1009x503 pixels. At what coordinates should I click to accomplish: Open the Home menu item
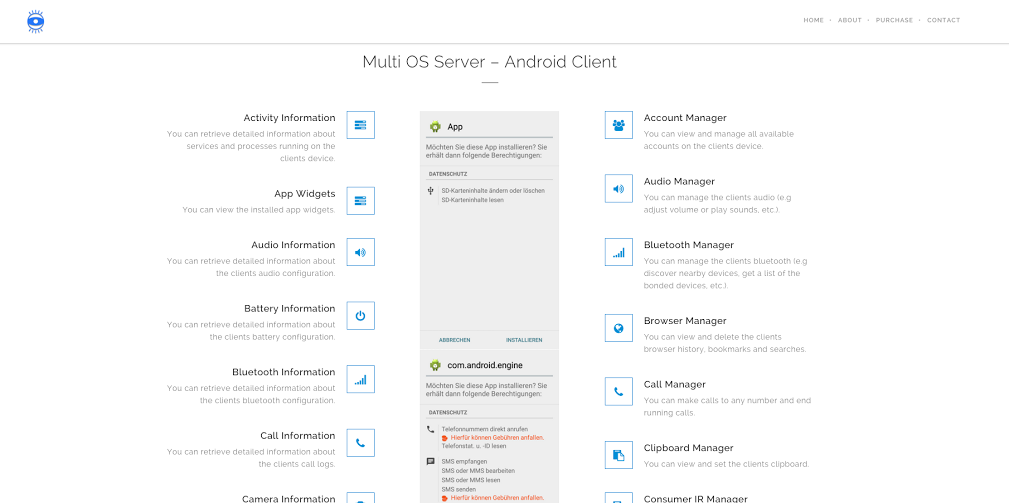pyautogui.click(x=813, y=20)
